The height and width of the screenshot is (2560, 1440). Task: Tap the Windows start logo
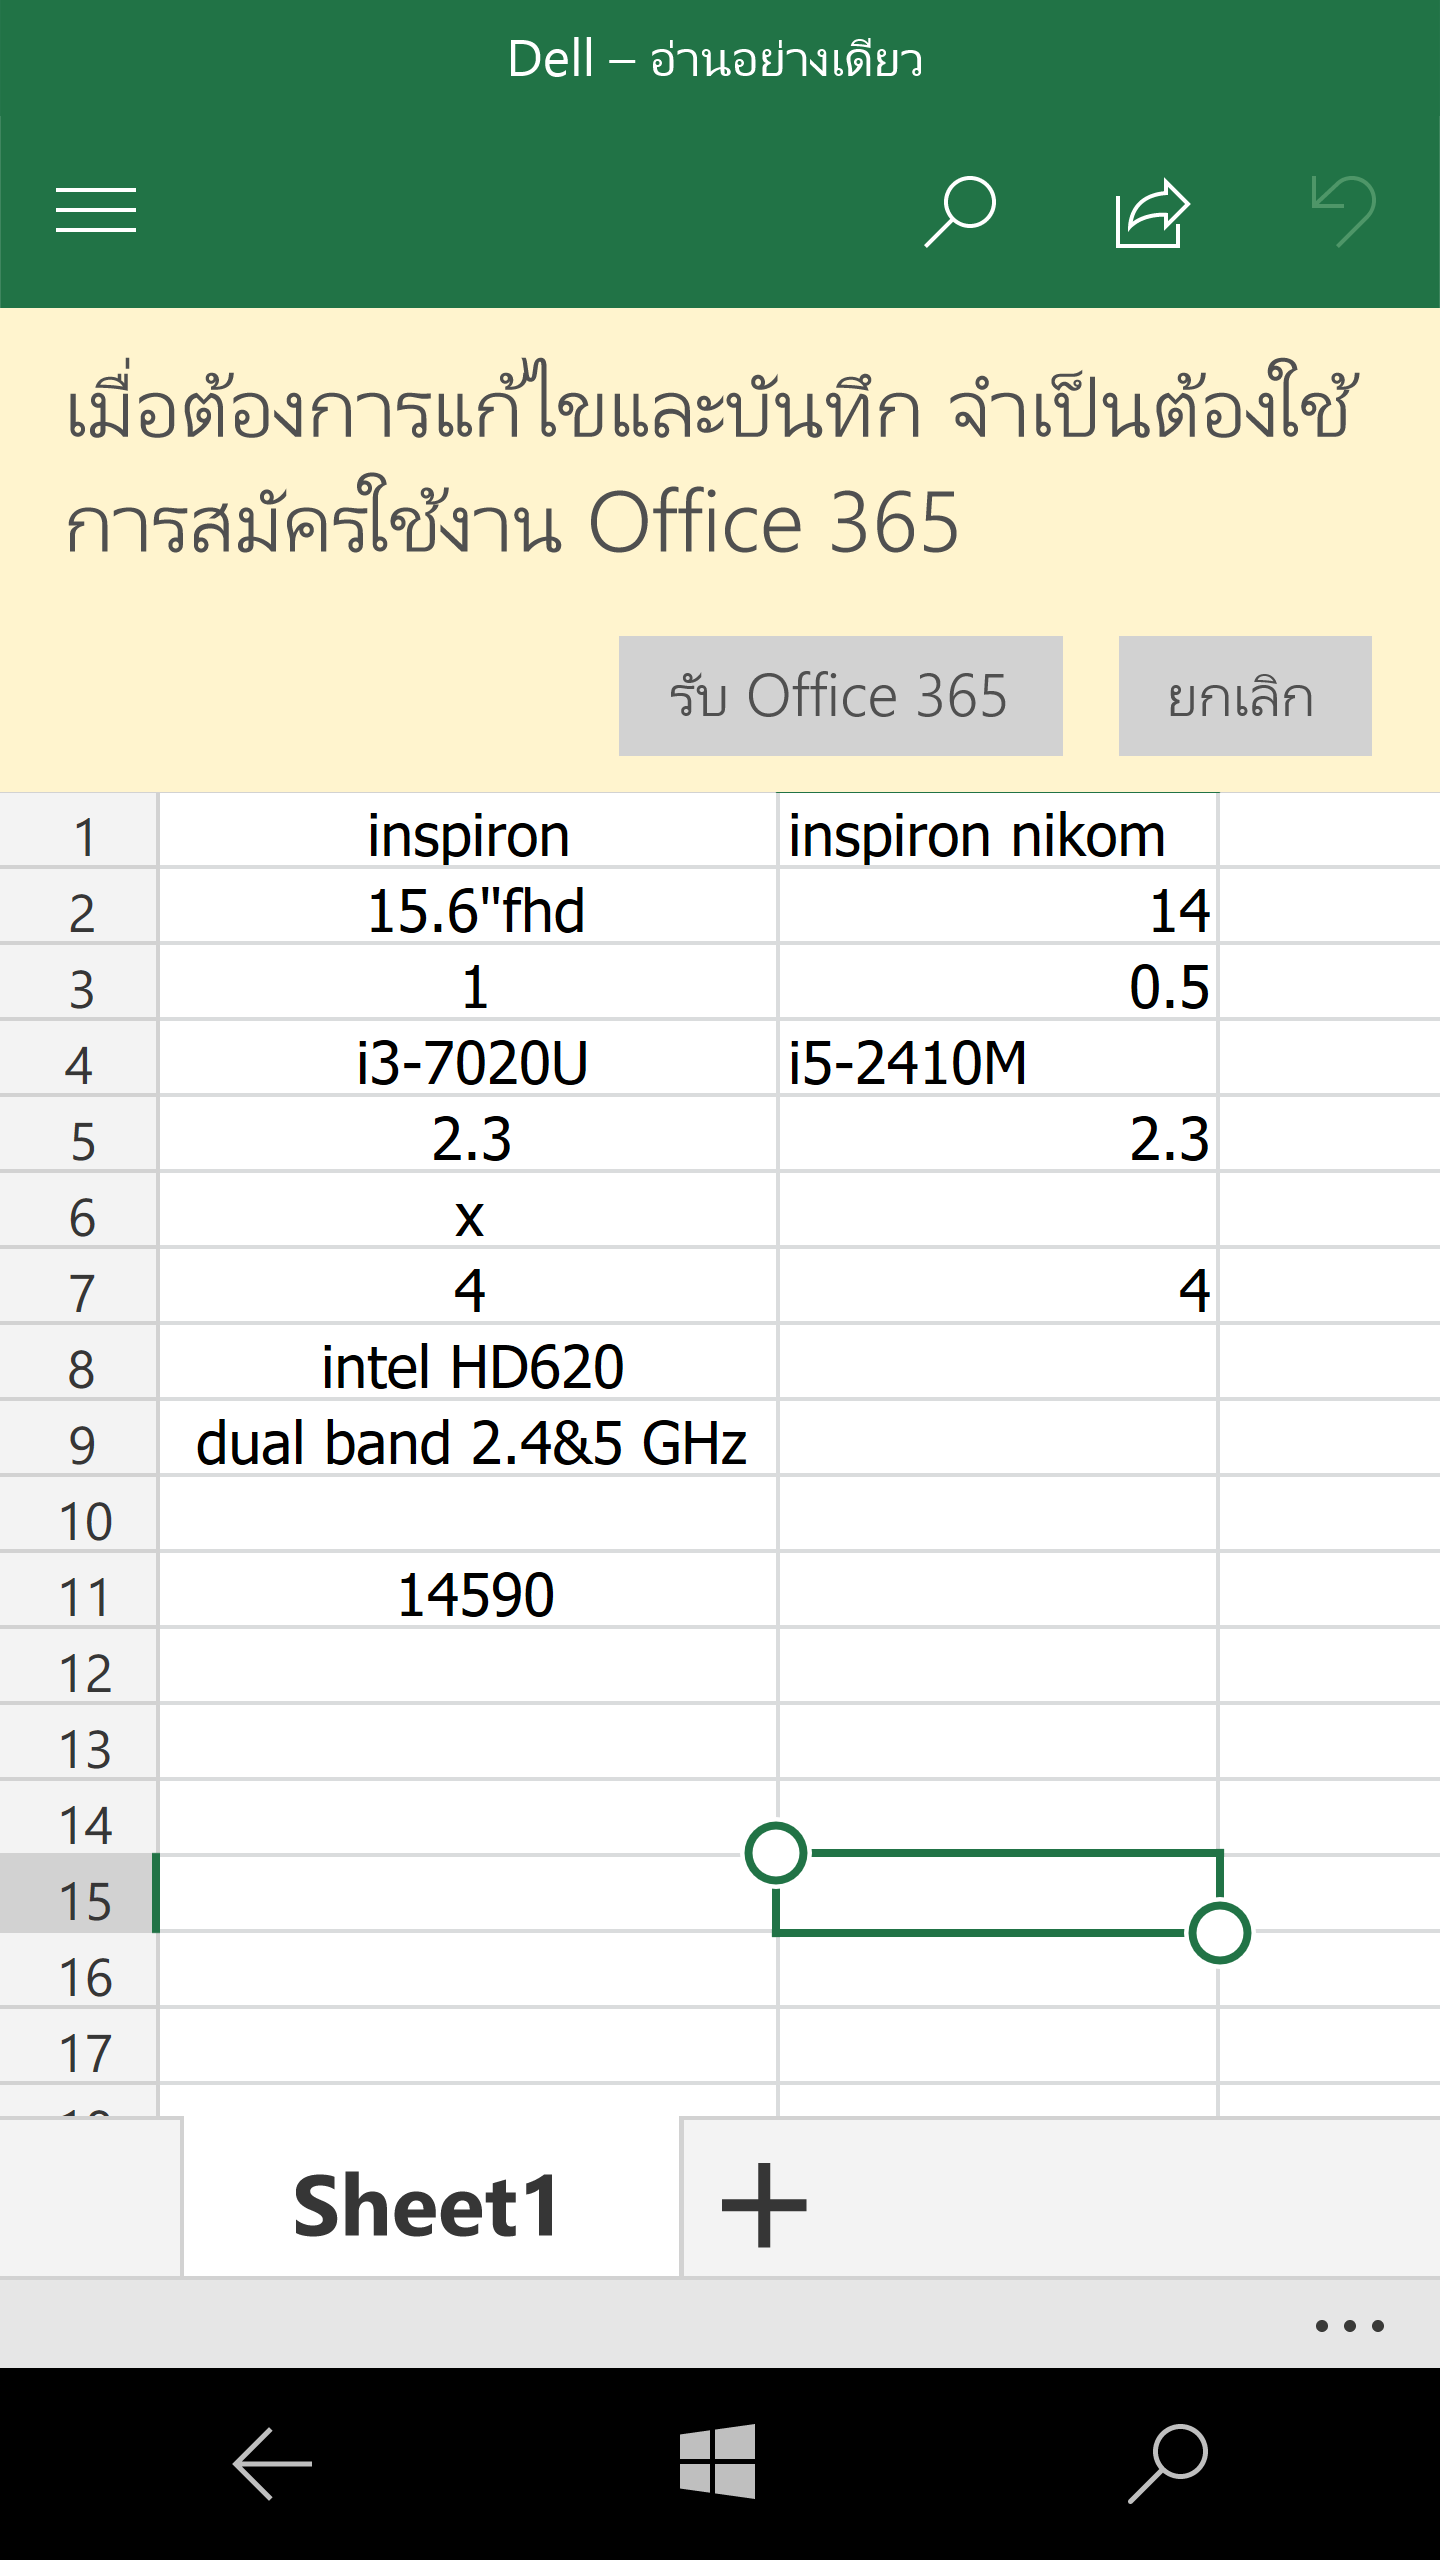(718, 2461)
